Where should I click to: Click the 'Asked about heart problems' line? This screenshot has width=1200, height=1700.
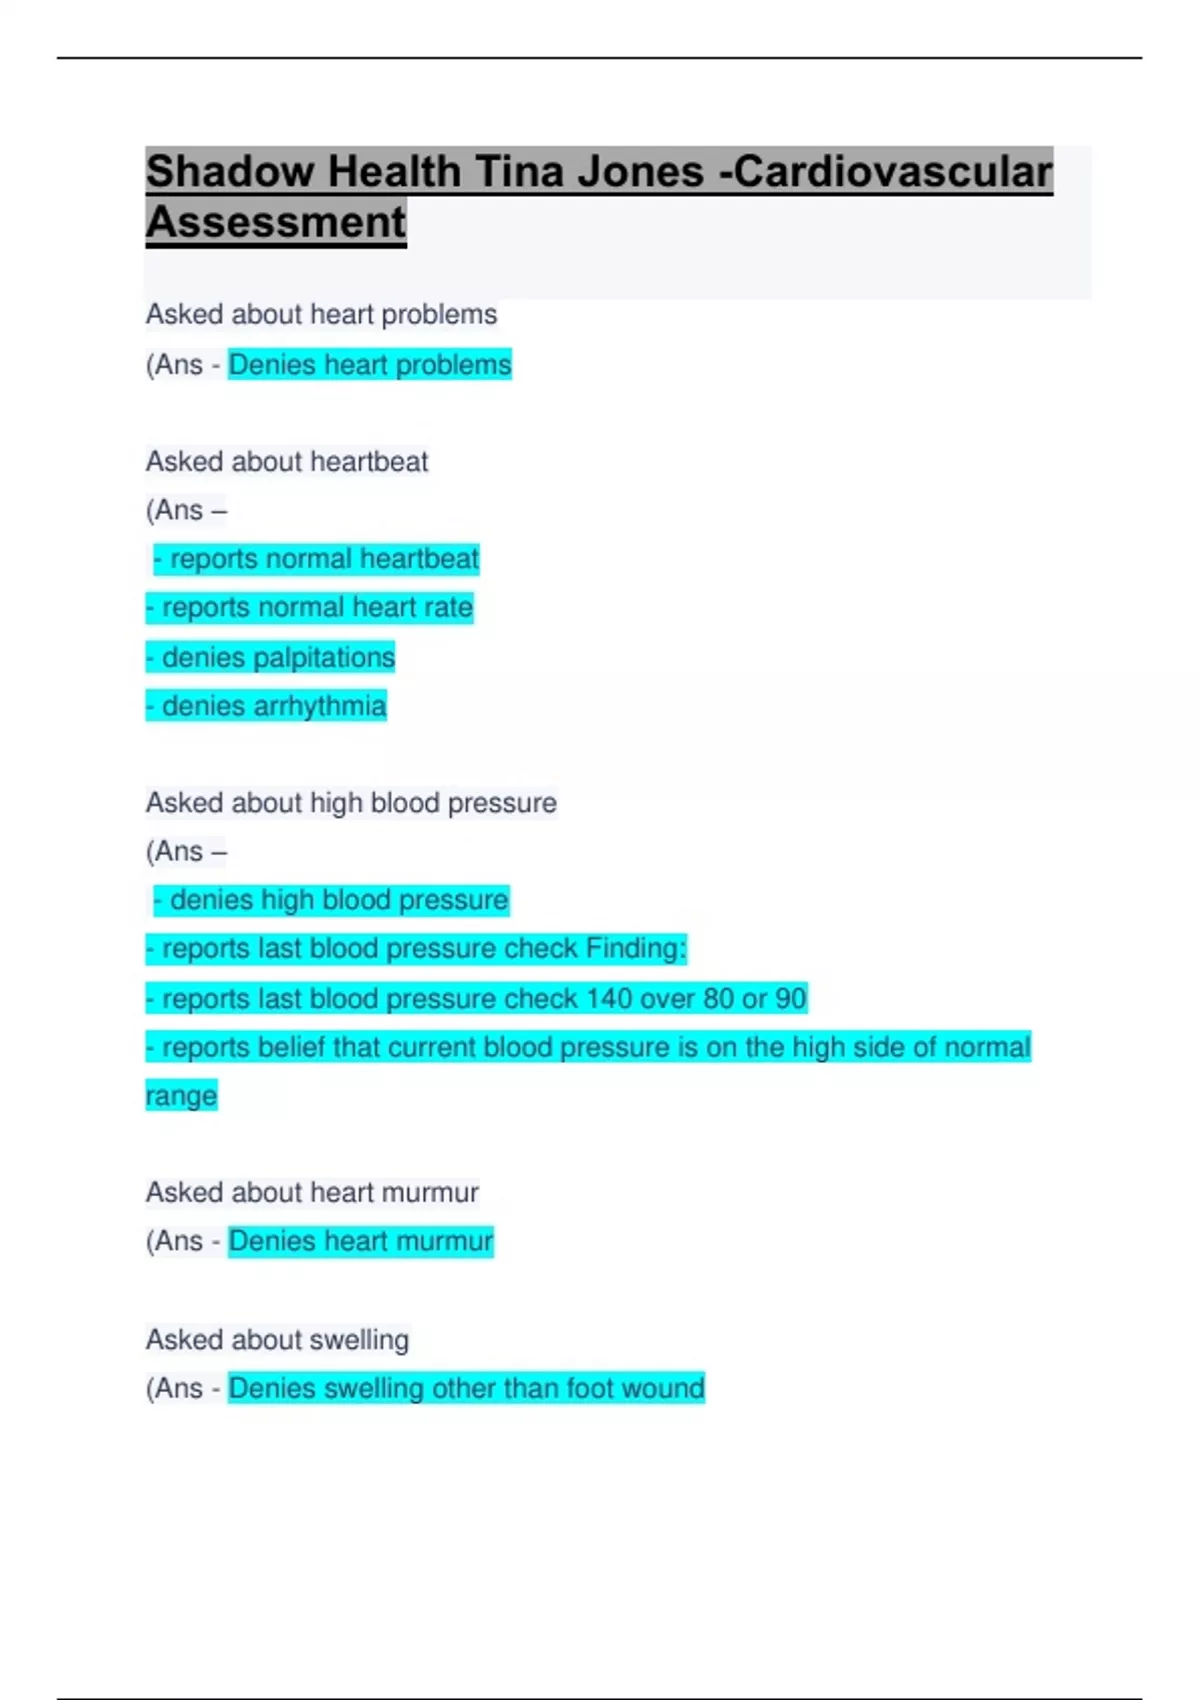(321, 314)
